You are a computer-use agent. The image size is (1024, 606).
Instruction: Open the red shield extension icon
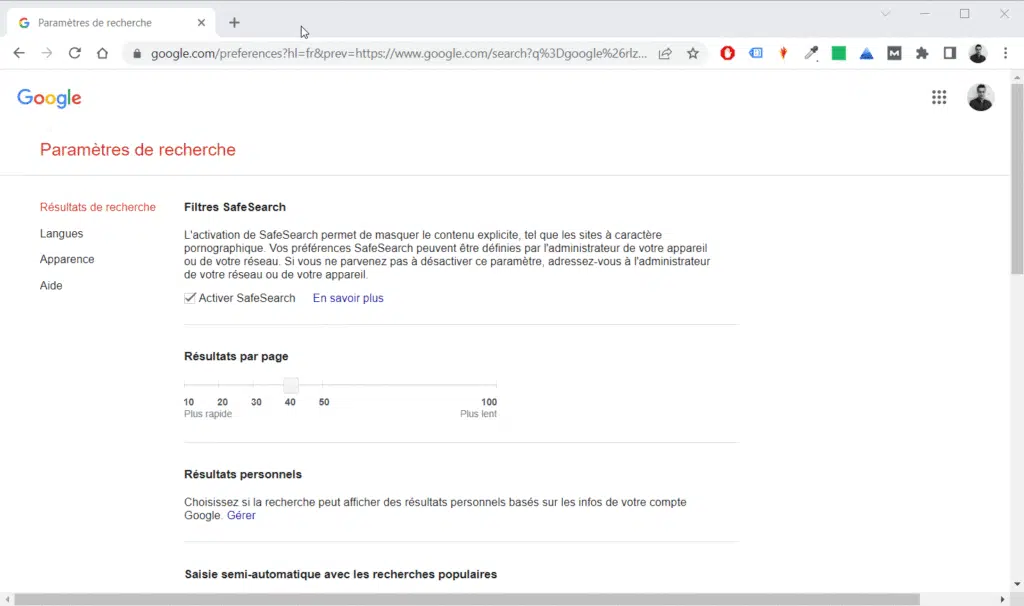[728, 54]
